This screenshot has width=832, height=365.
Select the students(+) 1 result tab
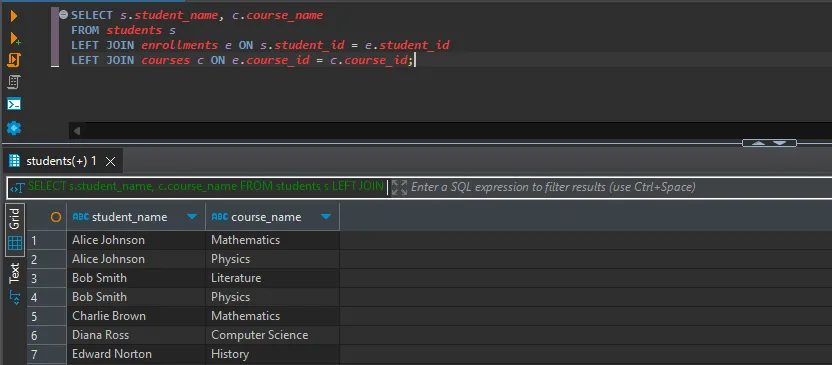point(61,161)
